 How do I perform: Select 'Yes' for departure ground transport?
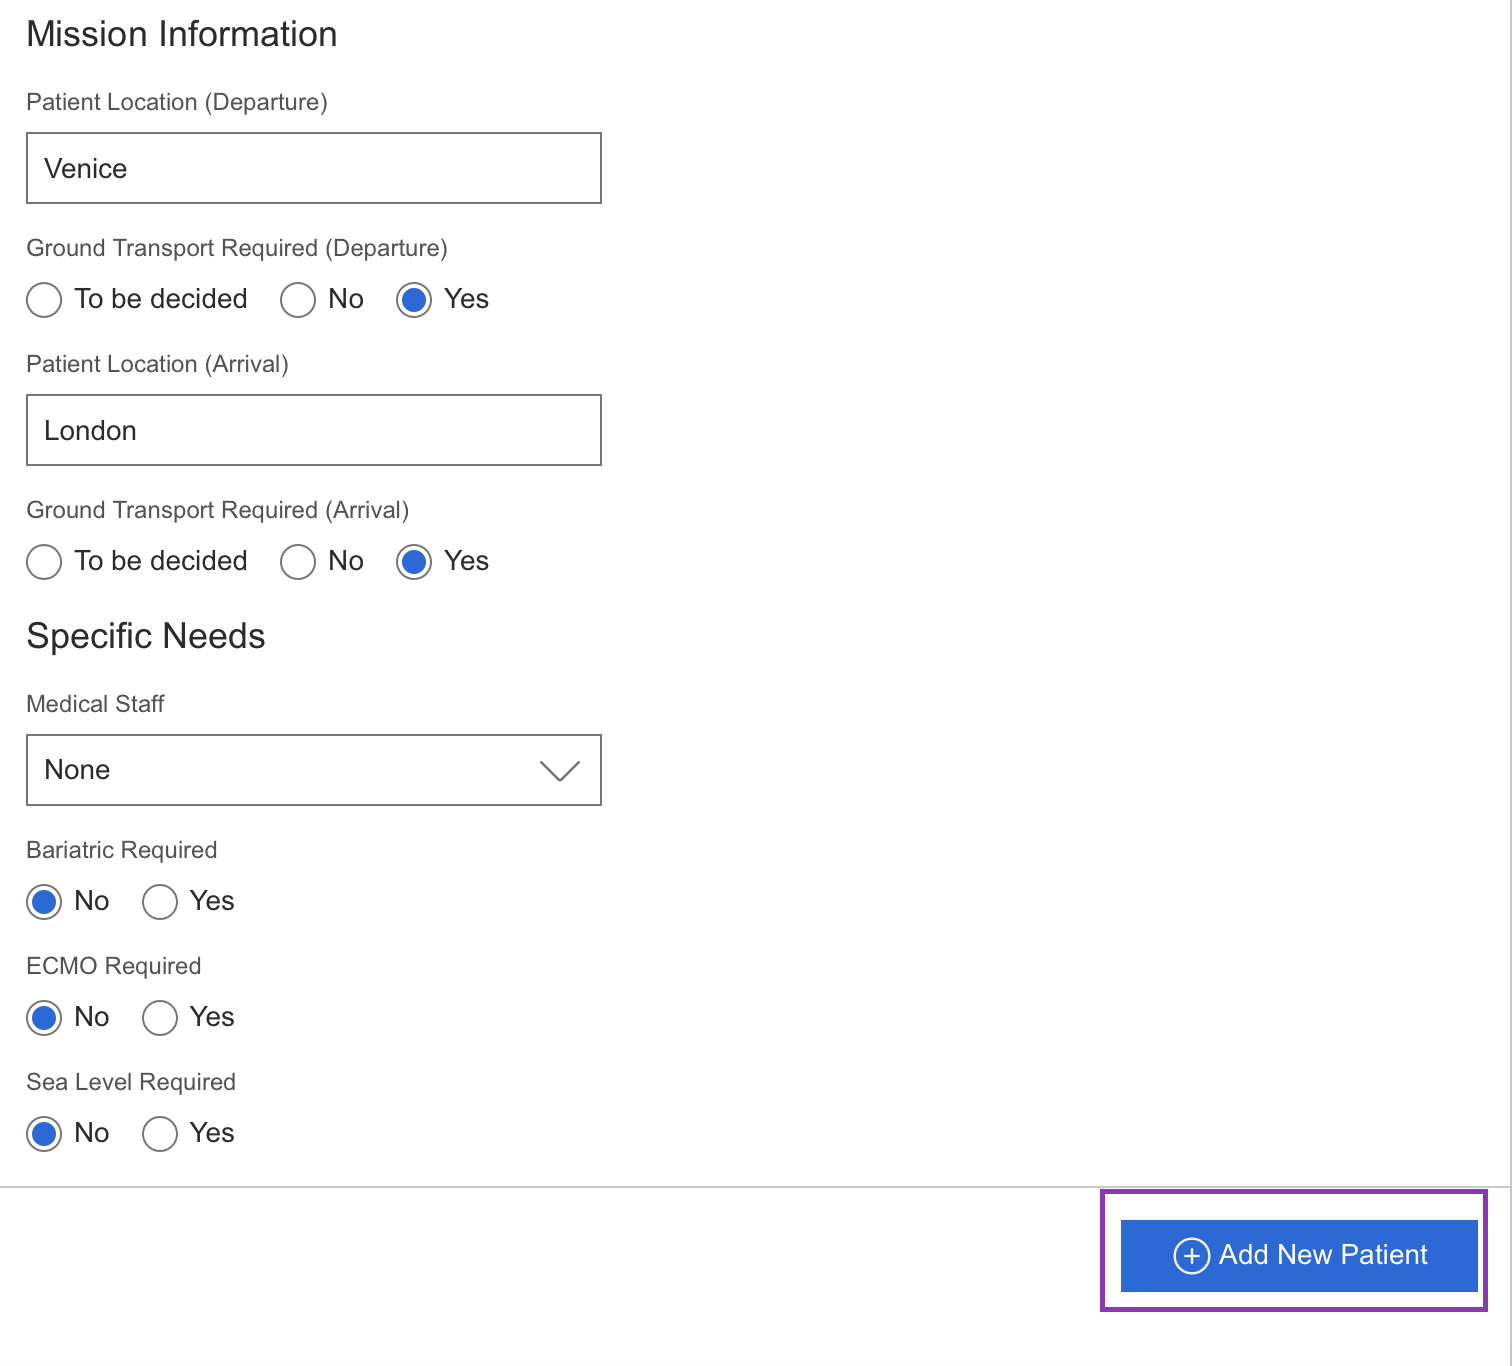pyautogui.click(x=414, y=300)
